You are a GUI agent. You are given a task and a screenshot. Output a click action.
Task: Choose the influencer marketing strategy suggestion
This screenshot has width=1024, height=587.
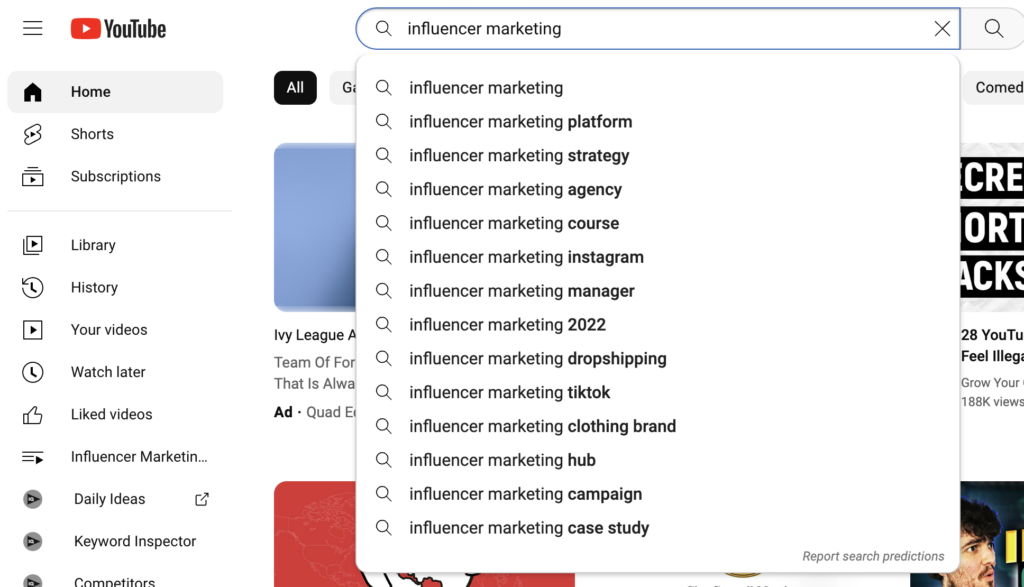tap(518, 155)
